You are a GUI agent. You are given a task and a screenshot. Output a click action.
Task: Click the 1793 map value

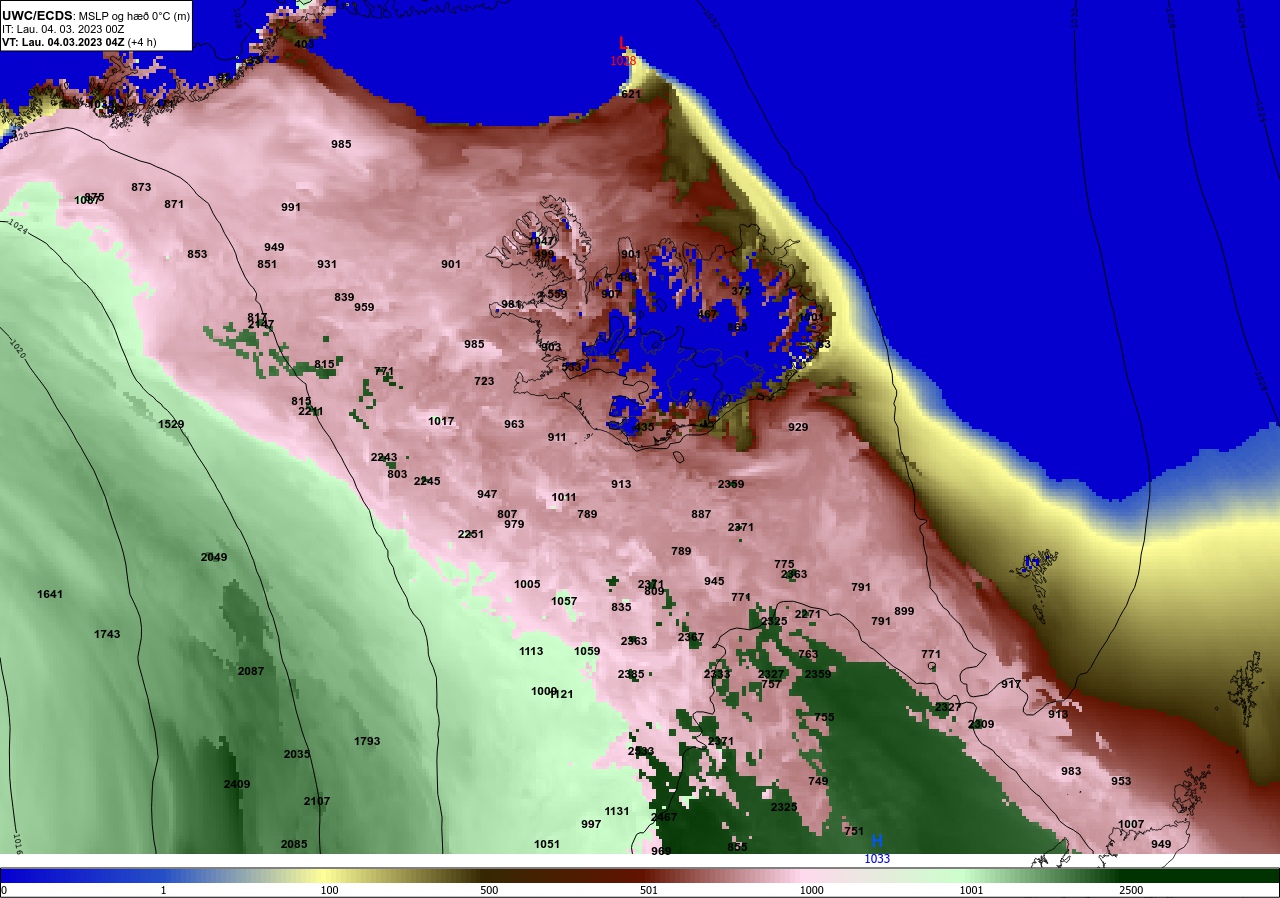(x=367, y=741)
